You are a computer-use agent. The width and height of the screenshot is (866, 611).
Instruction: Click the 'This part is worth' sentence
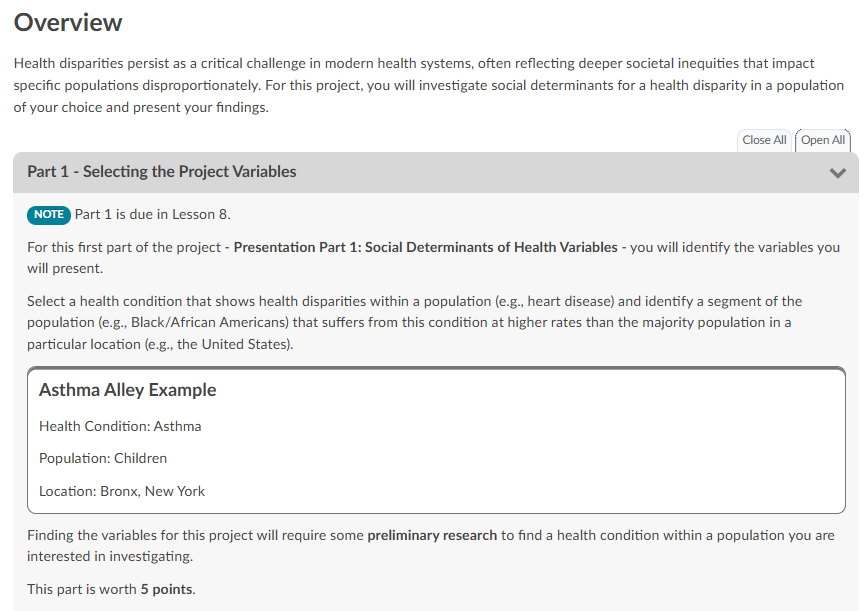tap(82, 589)
